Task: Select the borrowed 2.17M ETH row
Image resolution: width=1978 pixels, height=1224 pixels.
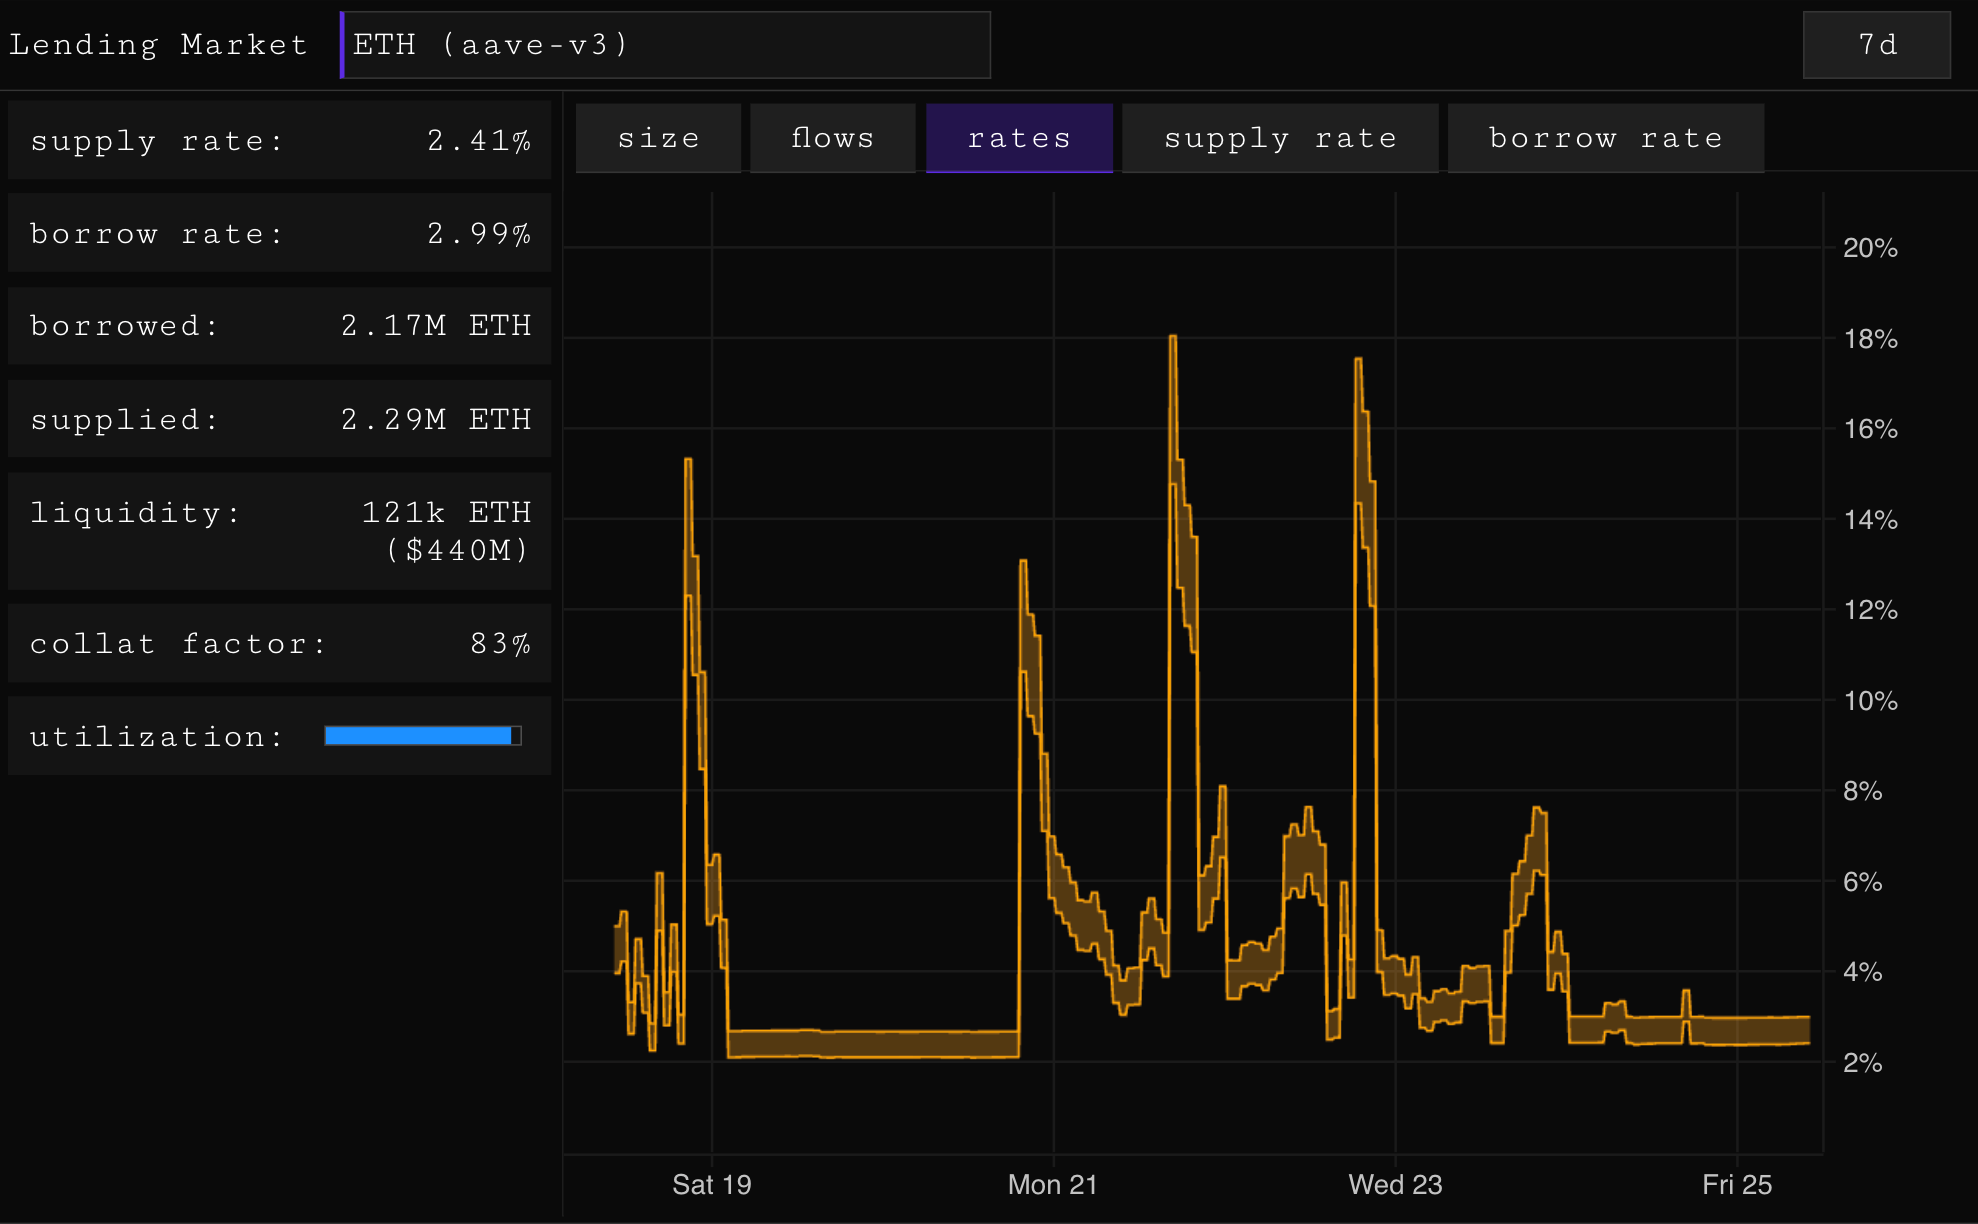Action: click(x=279, y=326)
